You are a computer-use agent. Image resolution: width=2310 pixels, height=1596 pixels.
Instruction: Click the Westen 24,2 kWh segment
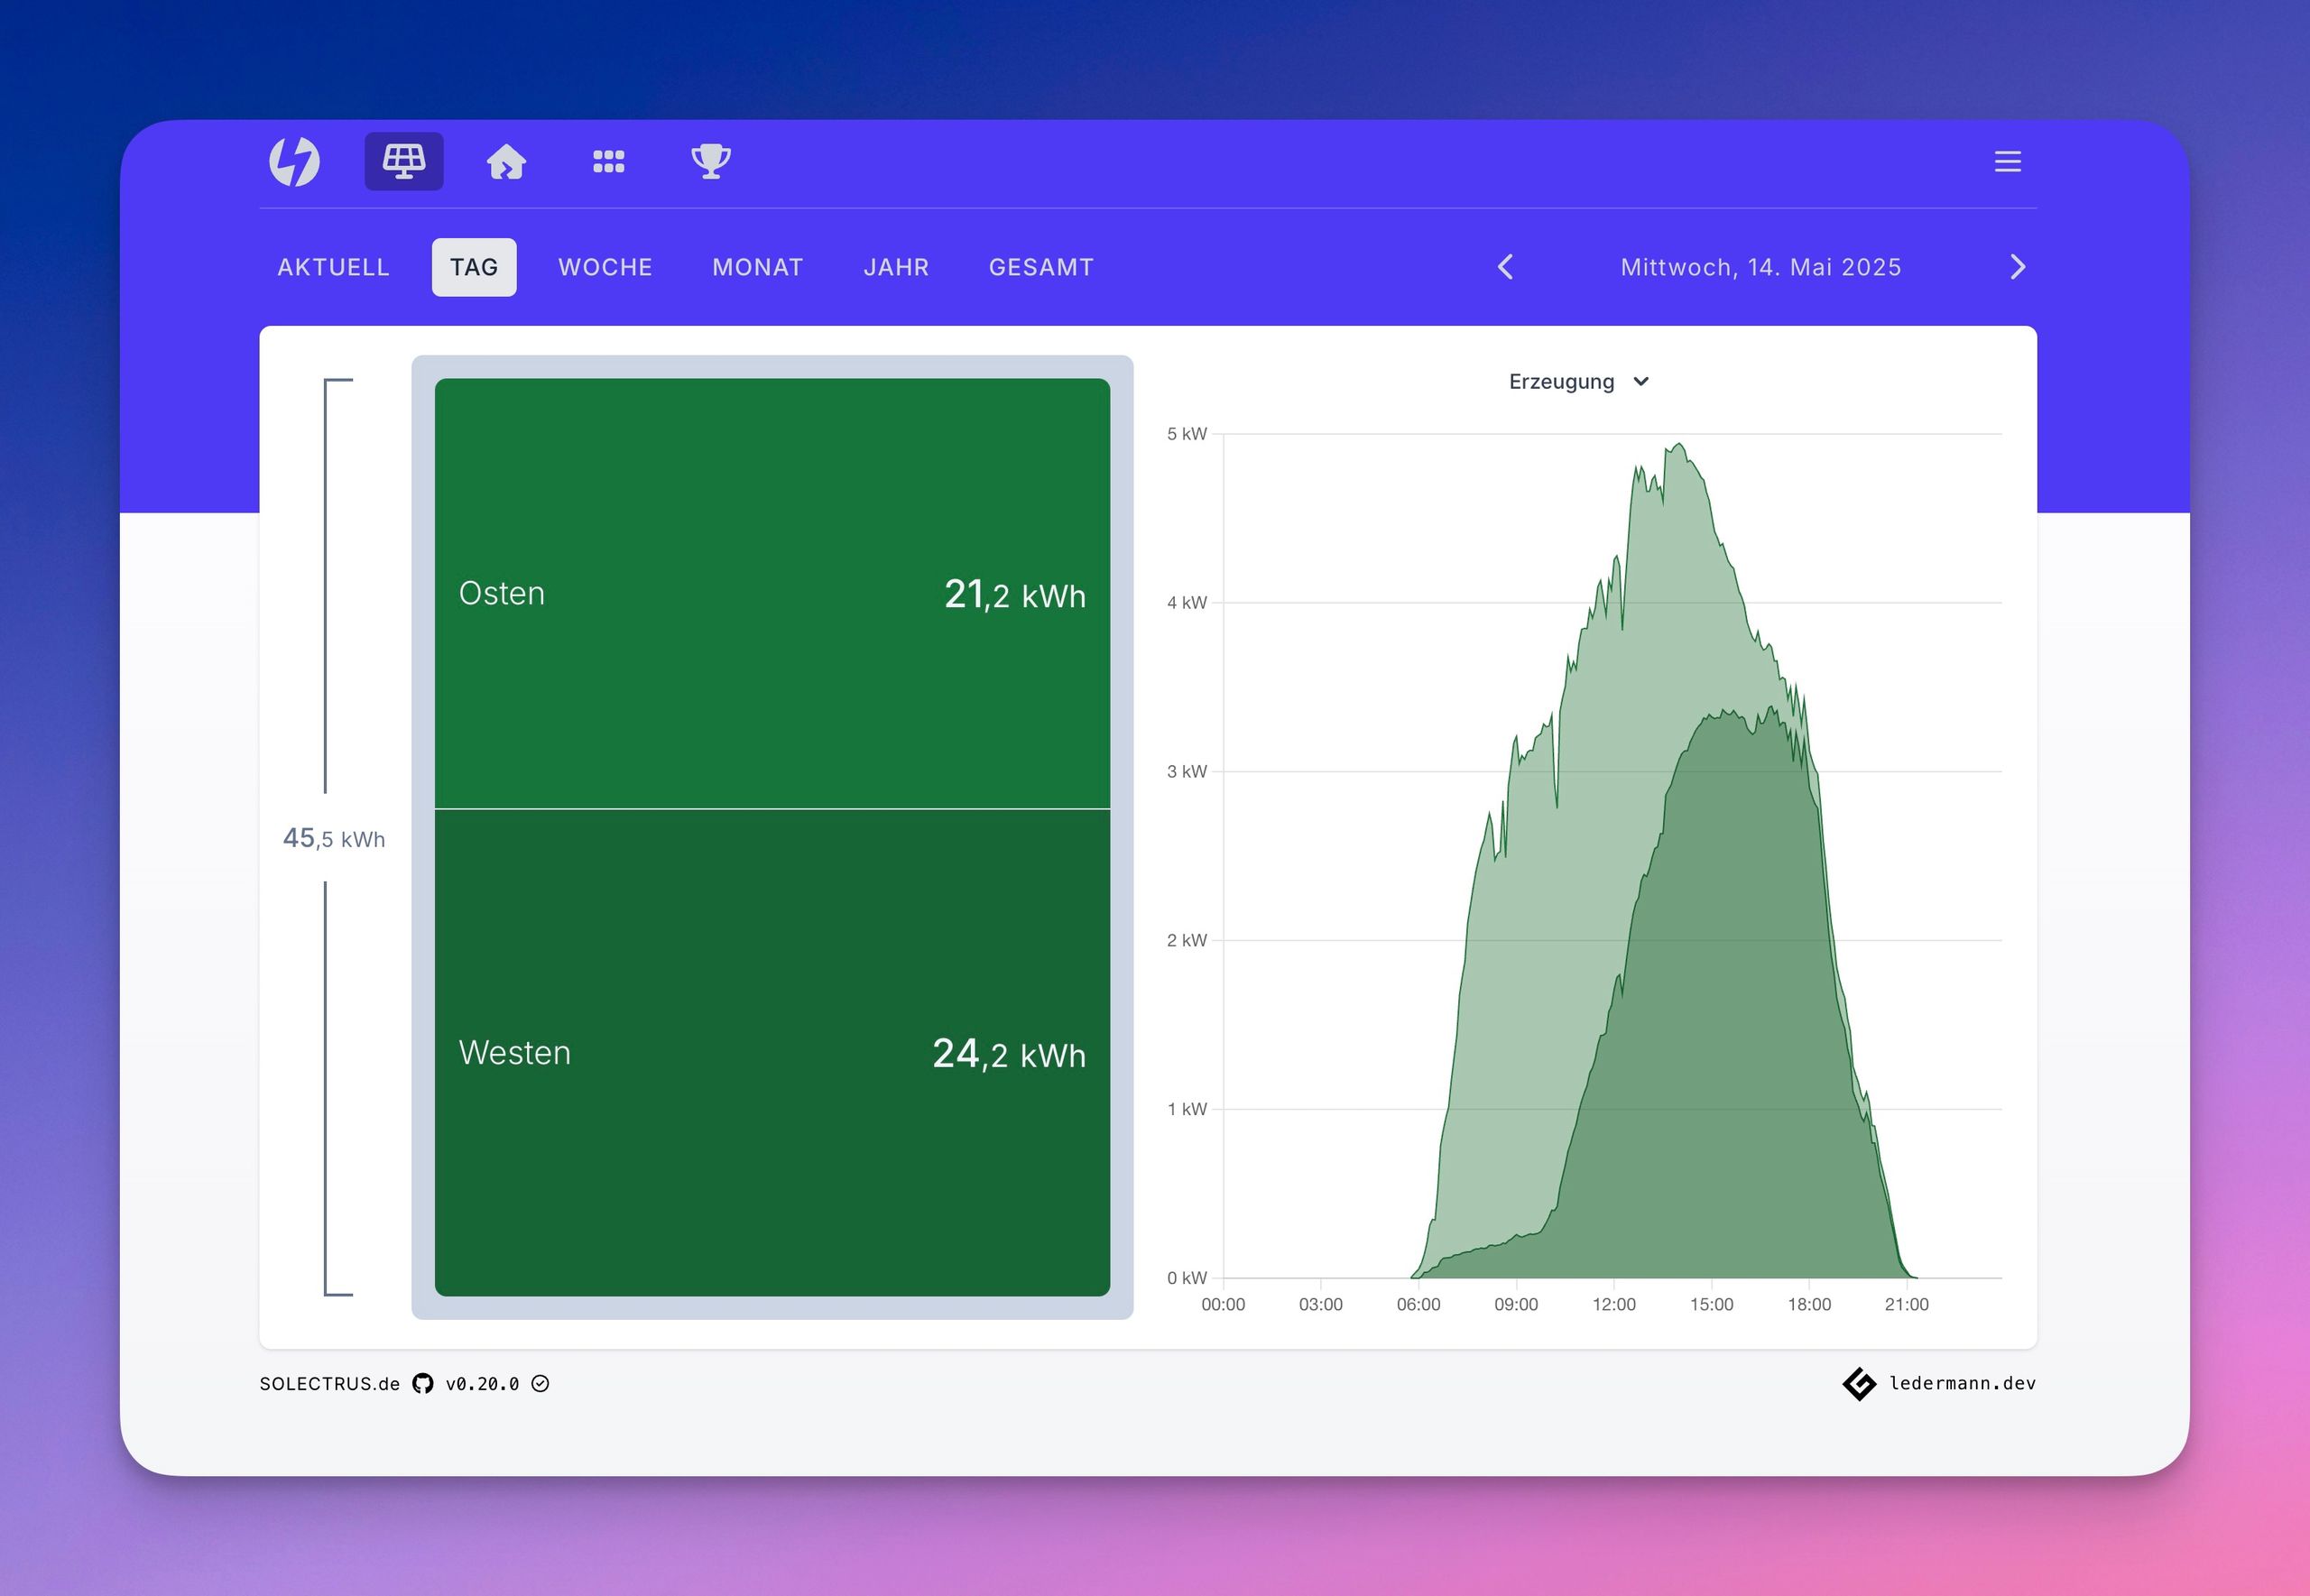[x=772, y=1052]
